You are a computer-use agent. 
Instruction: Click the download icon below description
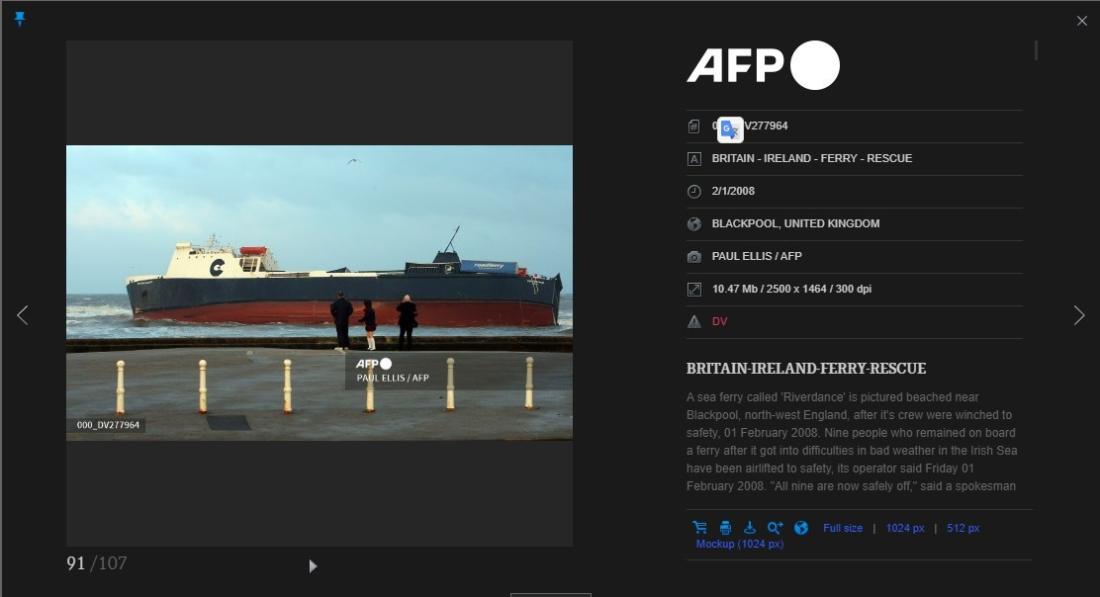coord(750,528)
